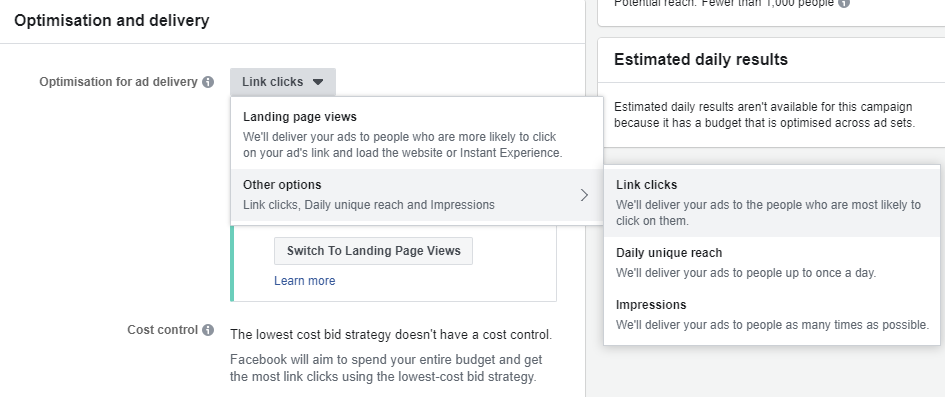Click the Optimisation and delivery heading

pyautogui.click(x=111, y=20)
